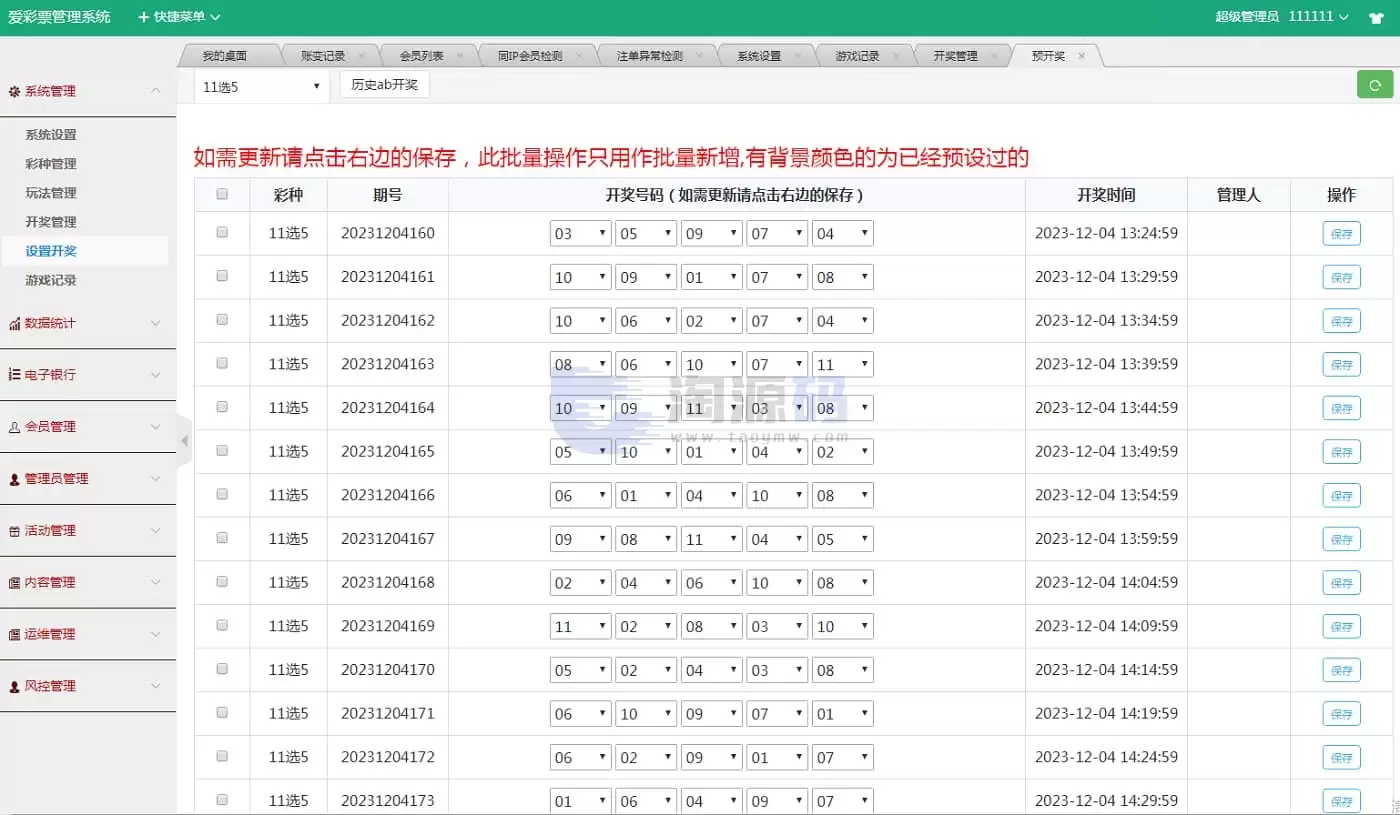Switch to the 我的桌面 tab

pyautogui.click(x=224, y=56)
